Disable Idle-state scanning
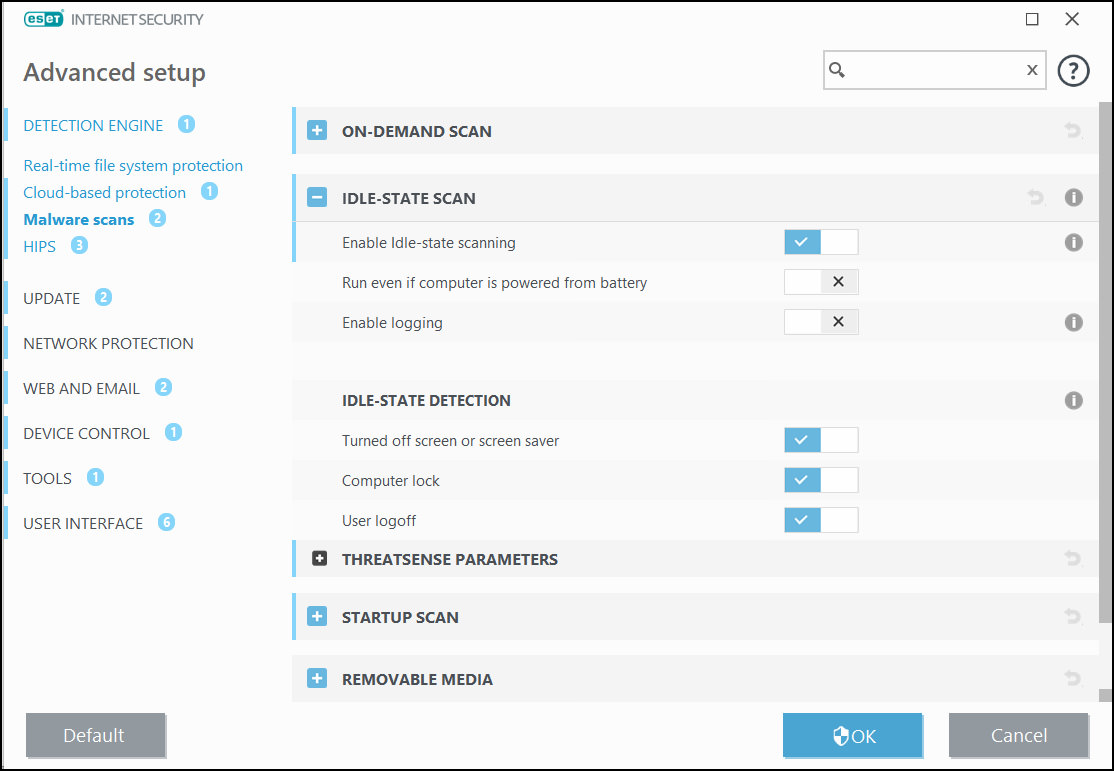Screen dimensions: 1114x771 point(821,242)
